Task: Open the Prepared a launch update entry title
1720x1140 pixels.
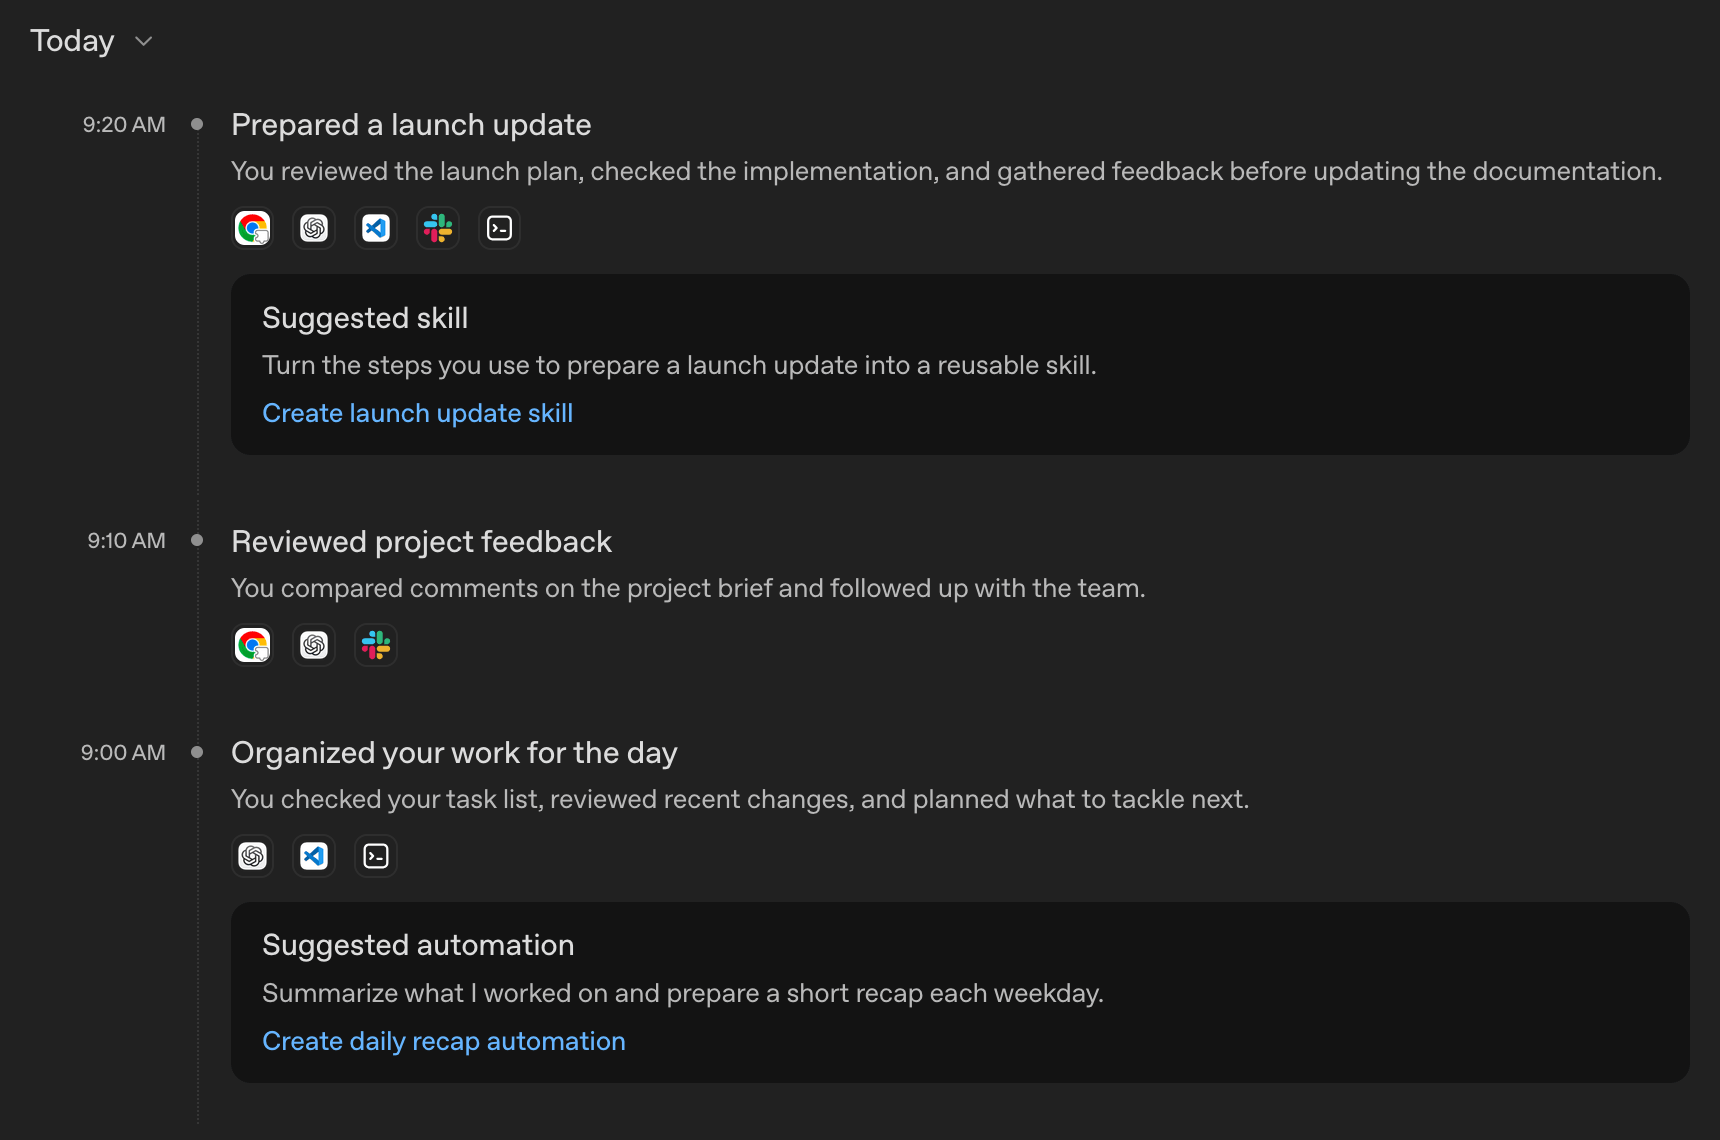Action: pyautogui.click(x=411, y=125)
